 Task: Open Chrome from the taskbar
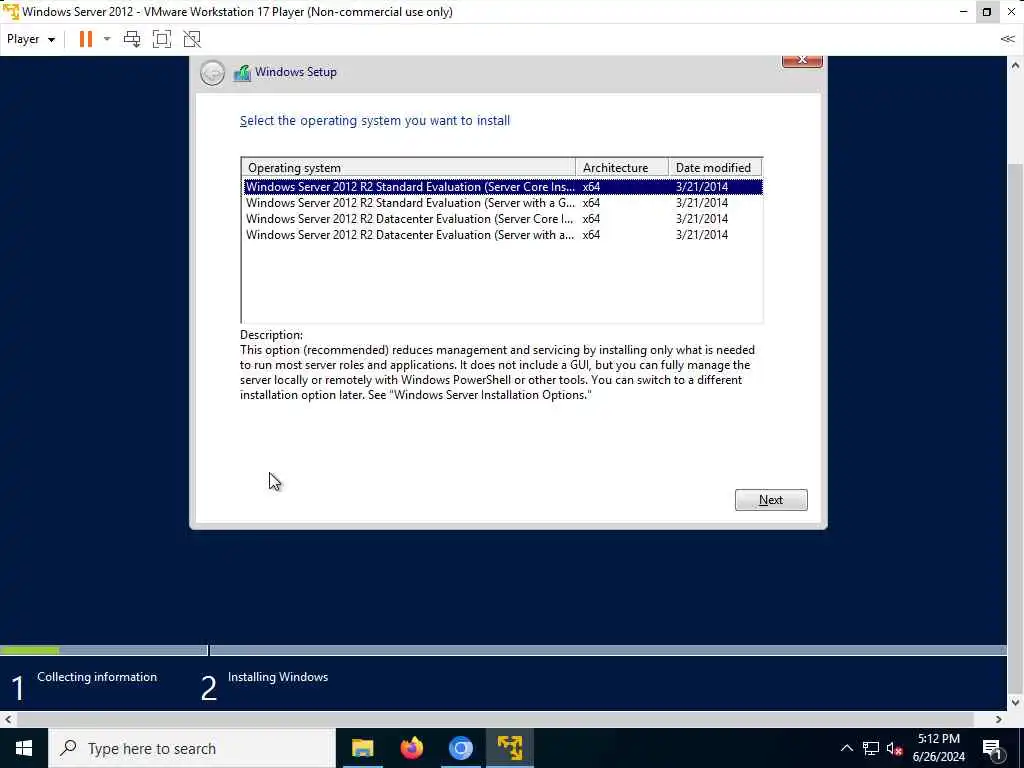(460, 748)
